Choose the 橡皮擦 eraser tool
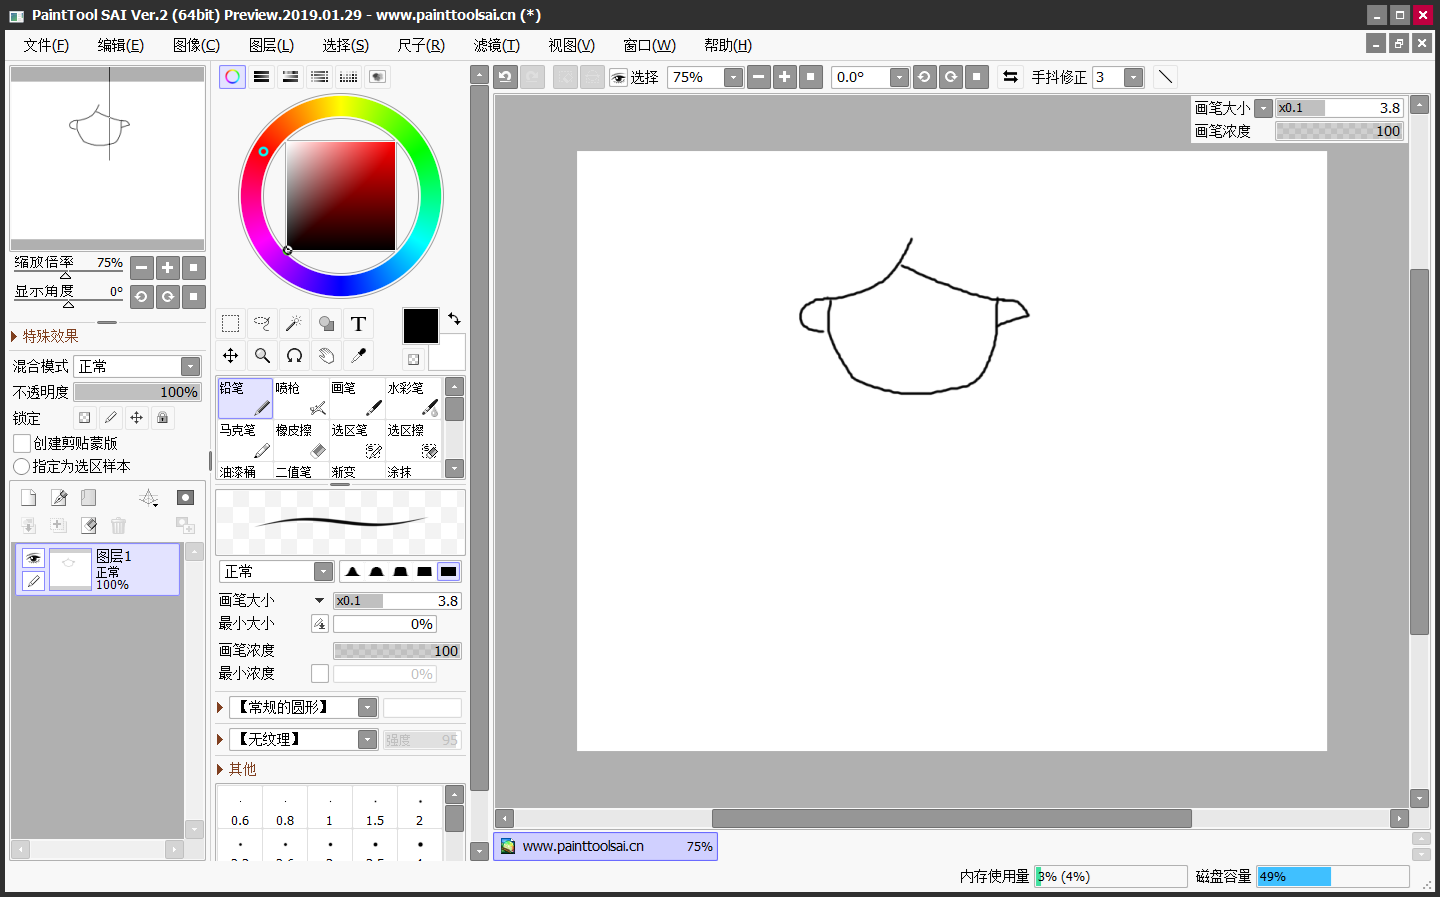1440x897 pixels. click(301, 440)
